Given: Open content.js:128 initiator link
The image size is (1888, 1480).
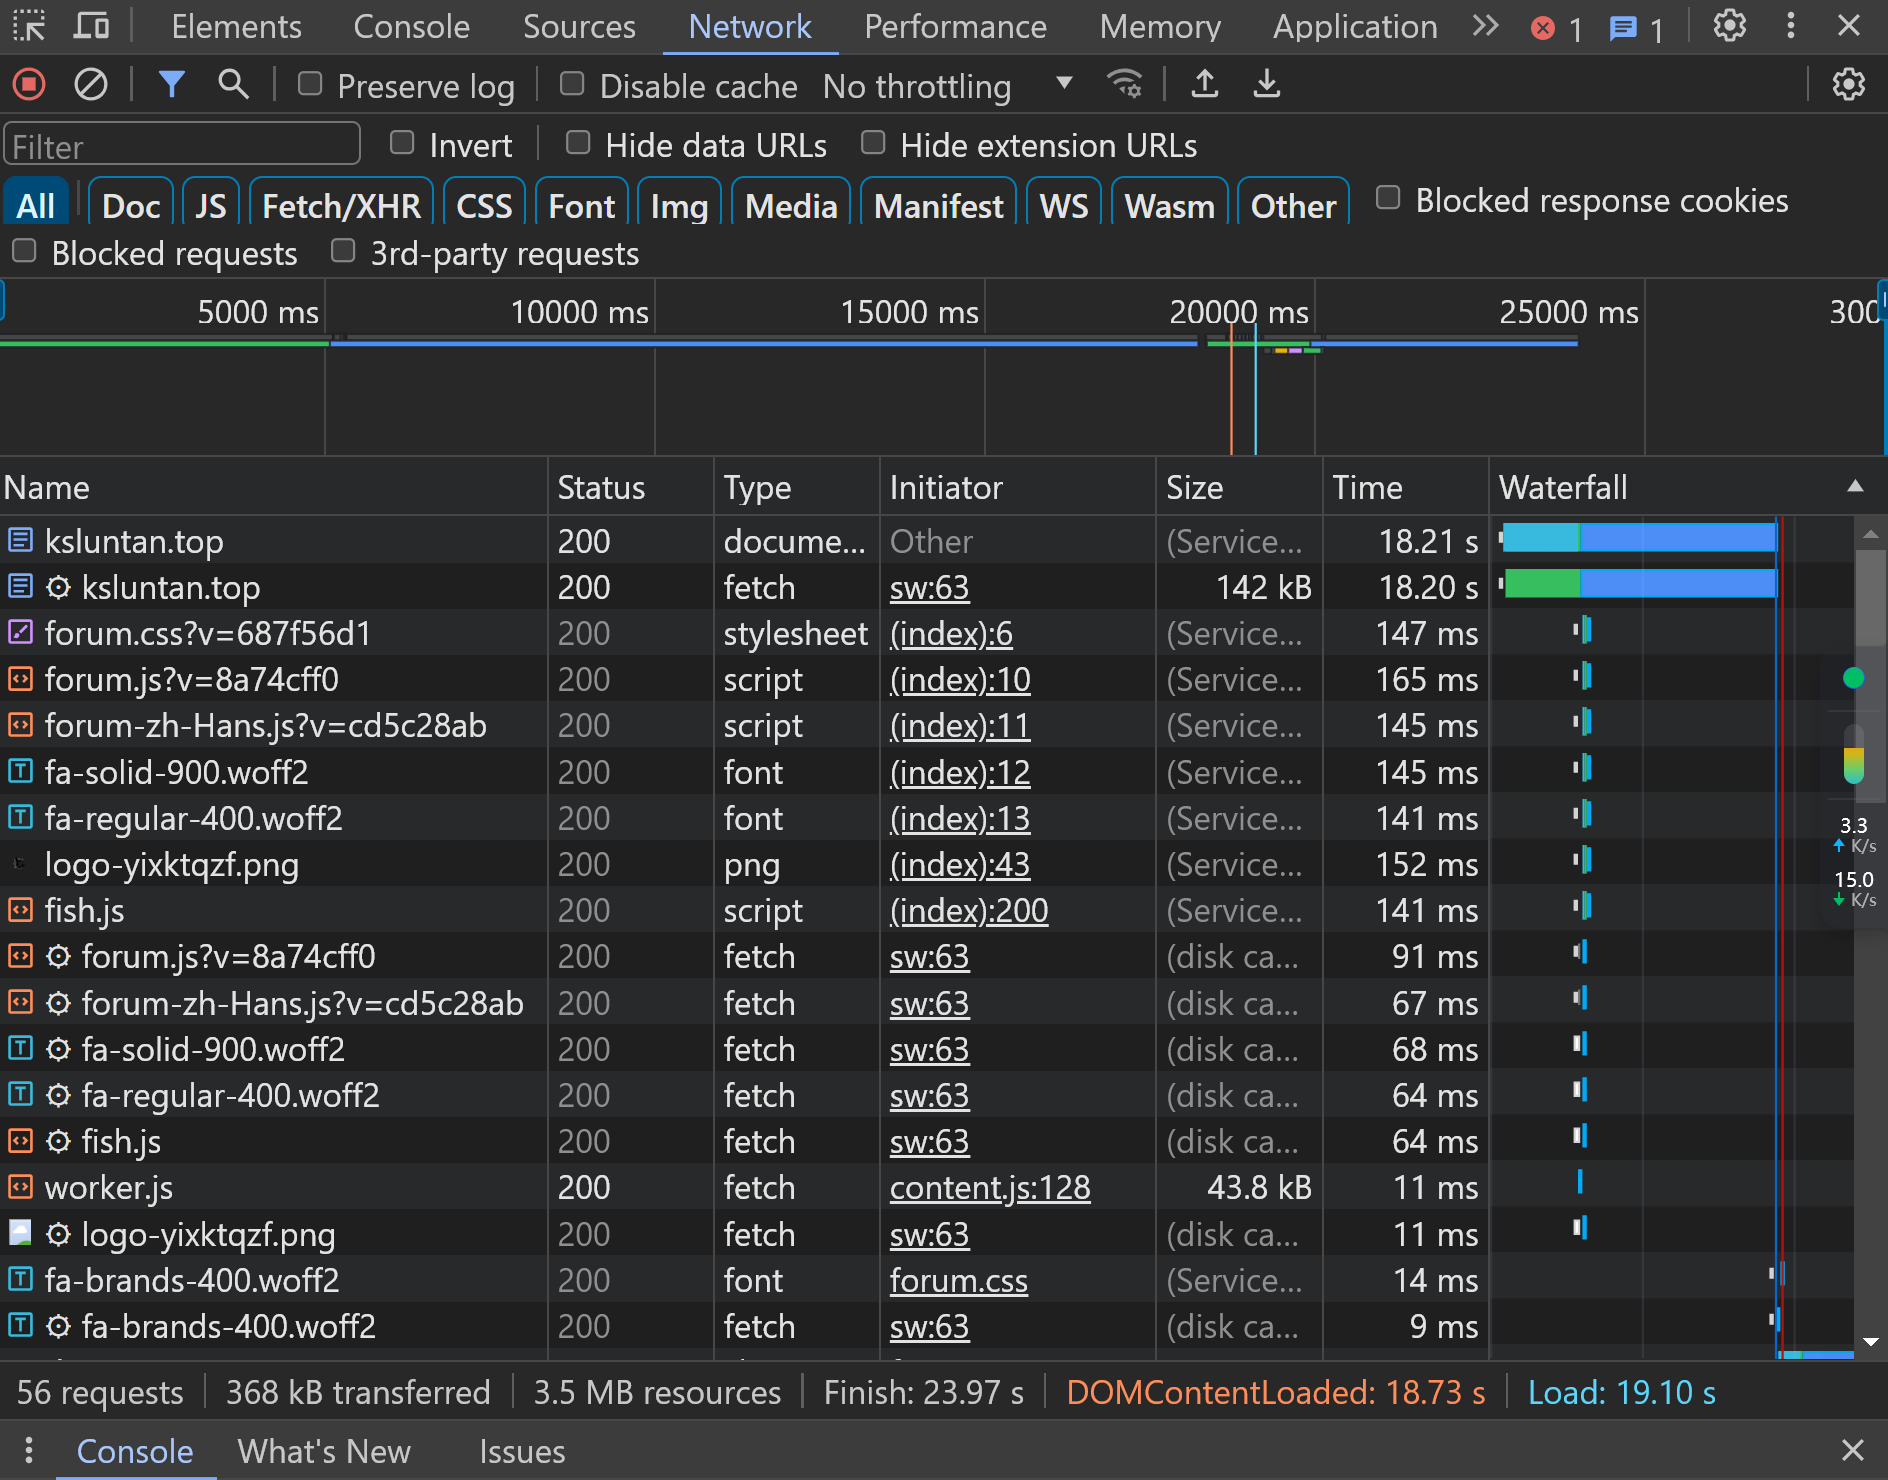Looking at the screenshot, I should (989, 1188).
